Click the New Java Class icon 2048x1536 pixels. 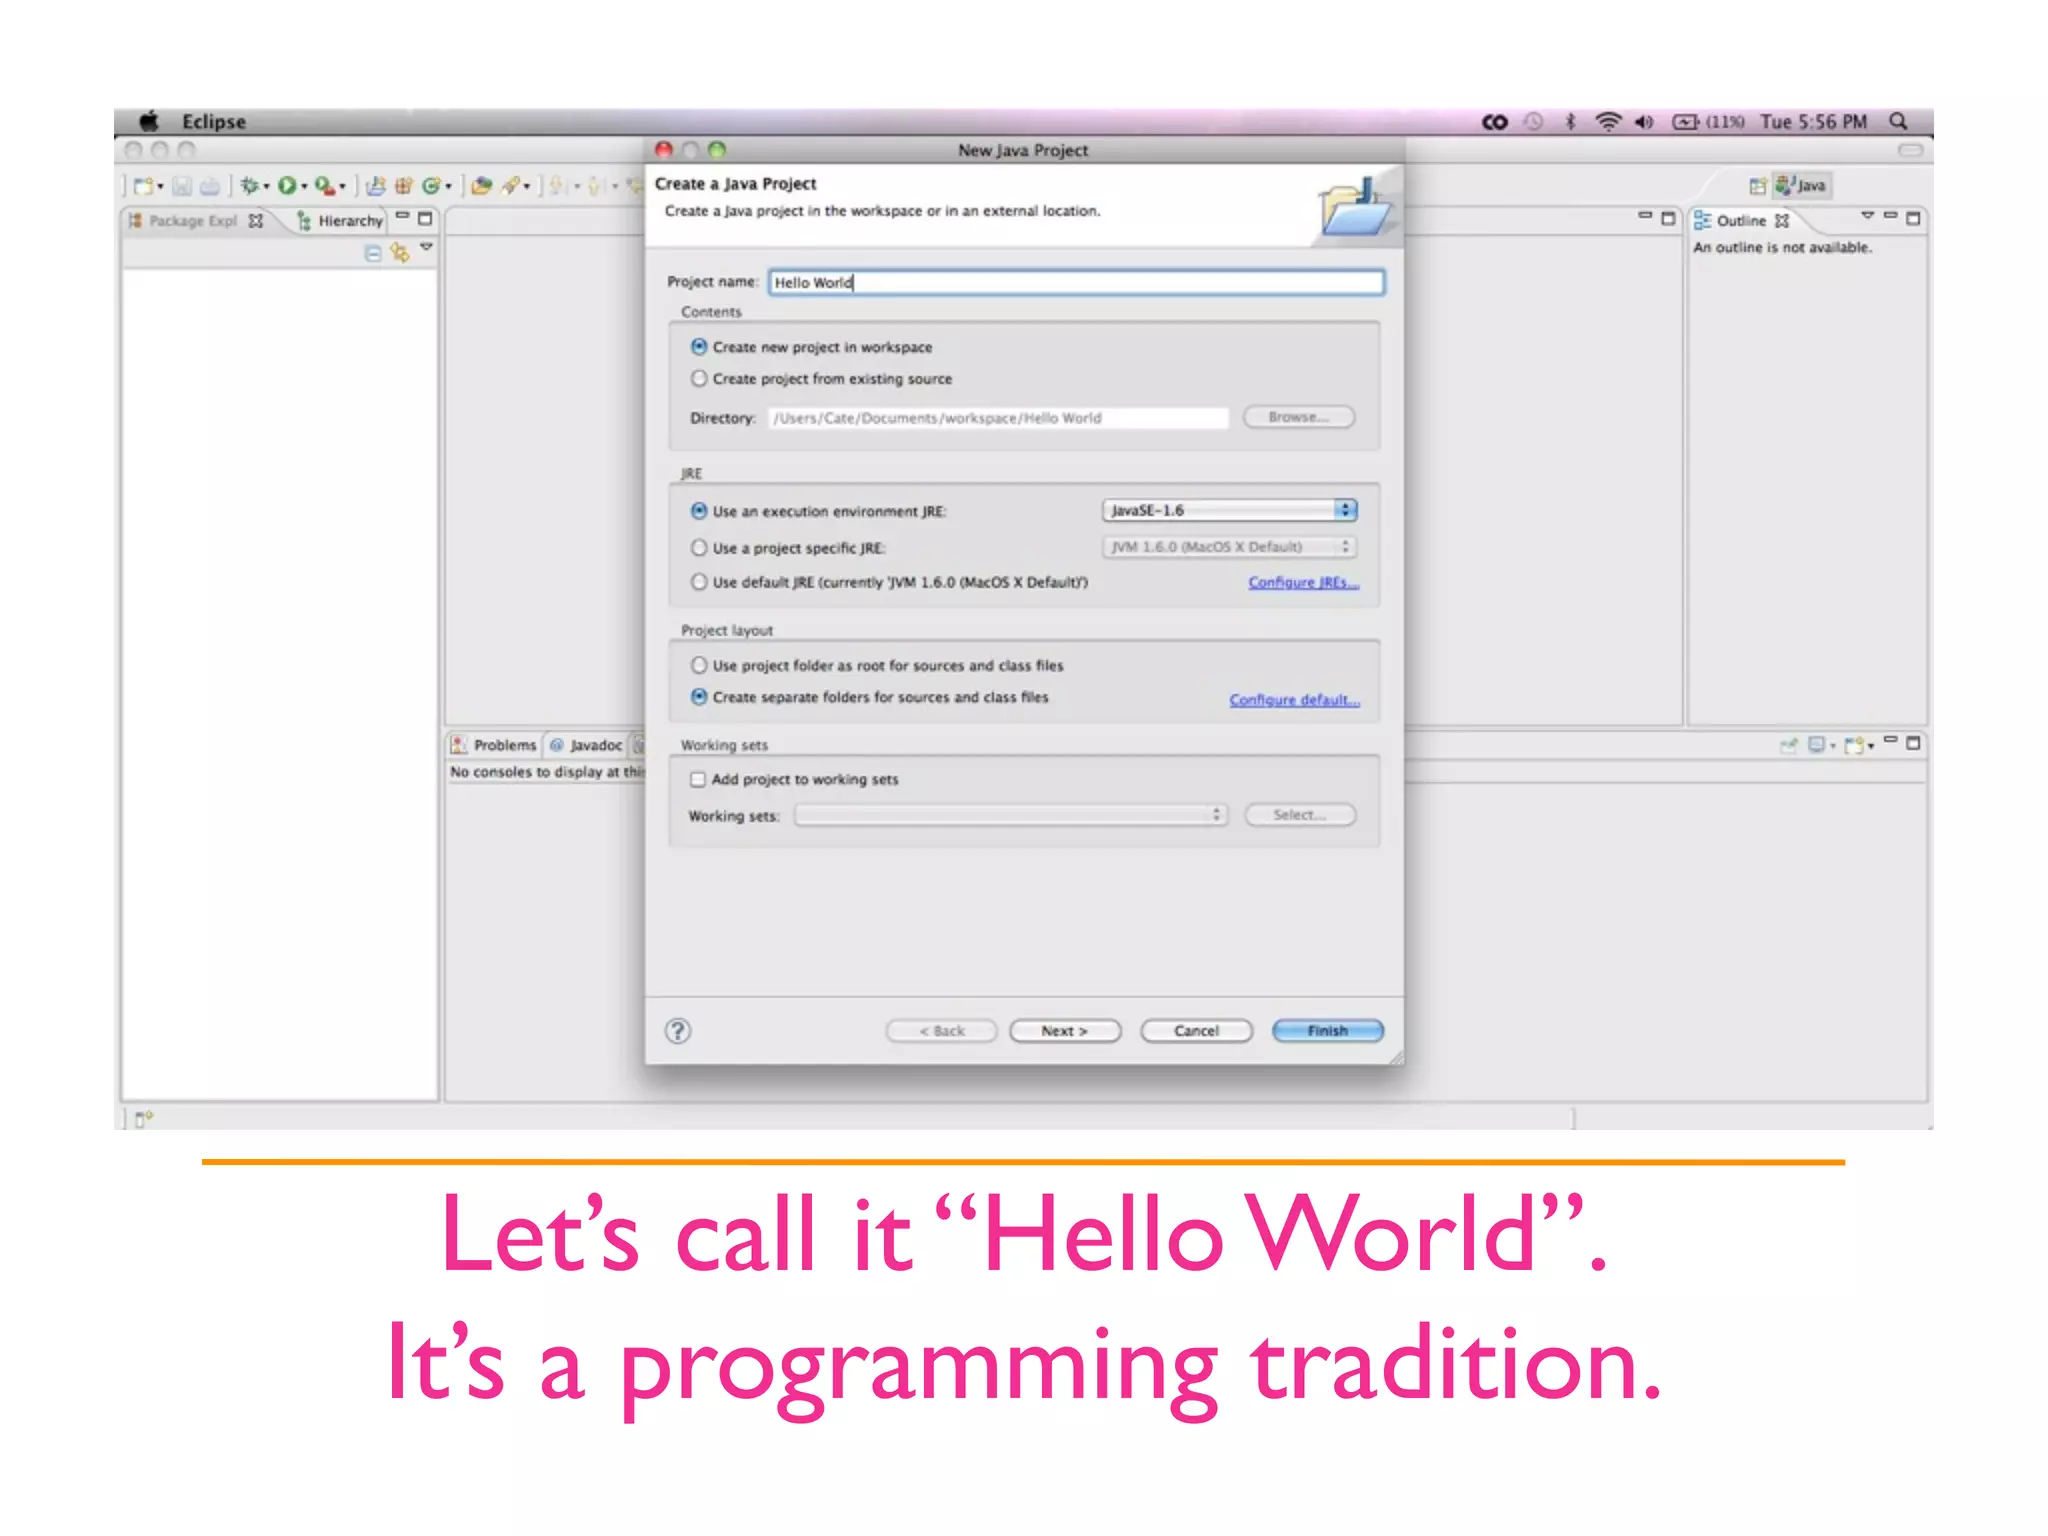click(x=431, y=186)
